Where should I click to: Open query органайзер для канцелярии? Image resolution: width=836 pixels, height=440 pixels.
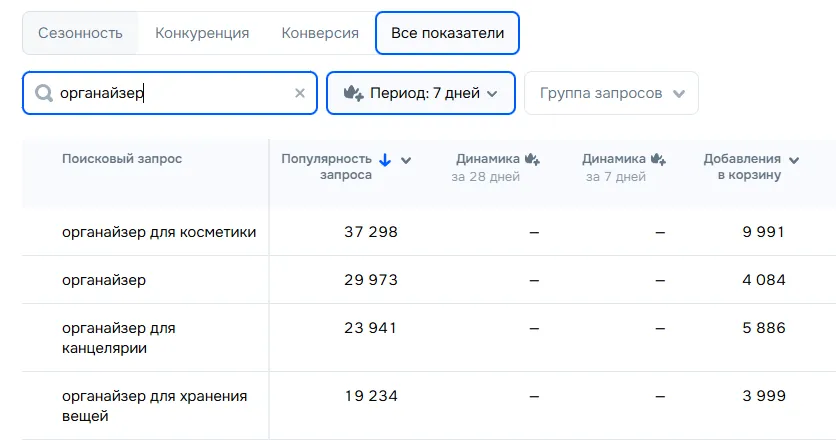(x=119, y=338)
